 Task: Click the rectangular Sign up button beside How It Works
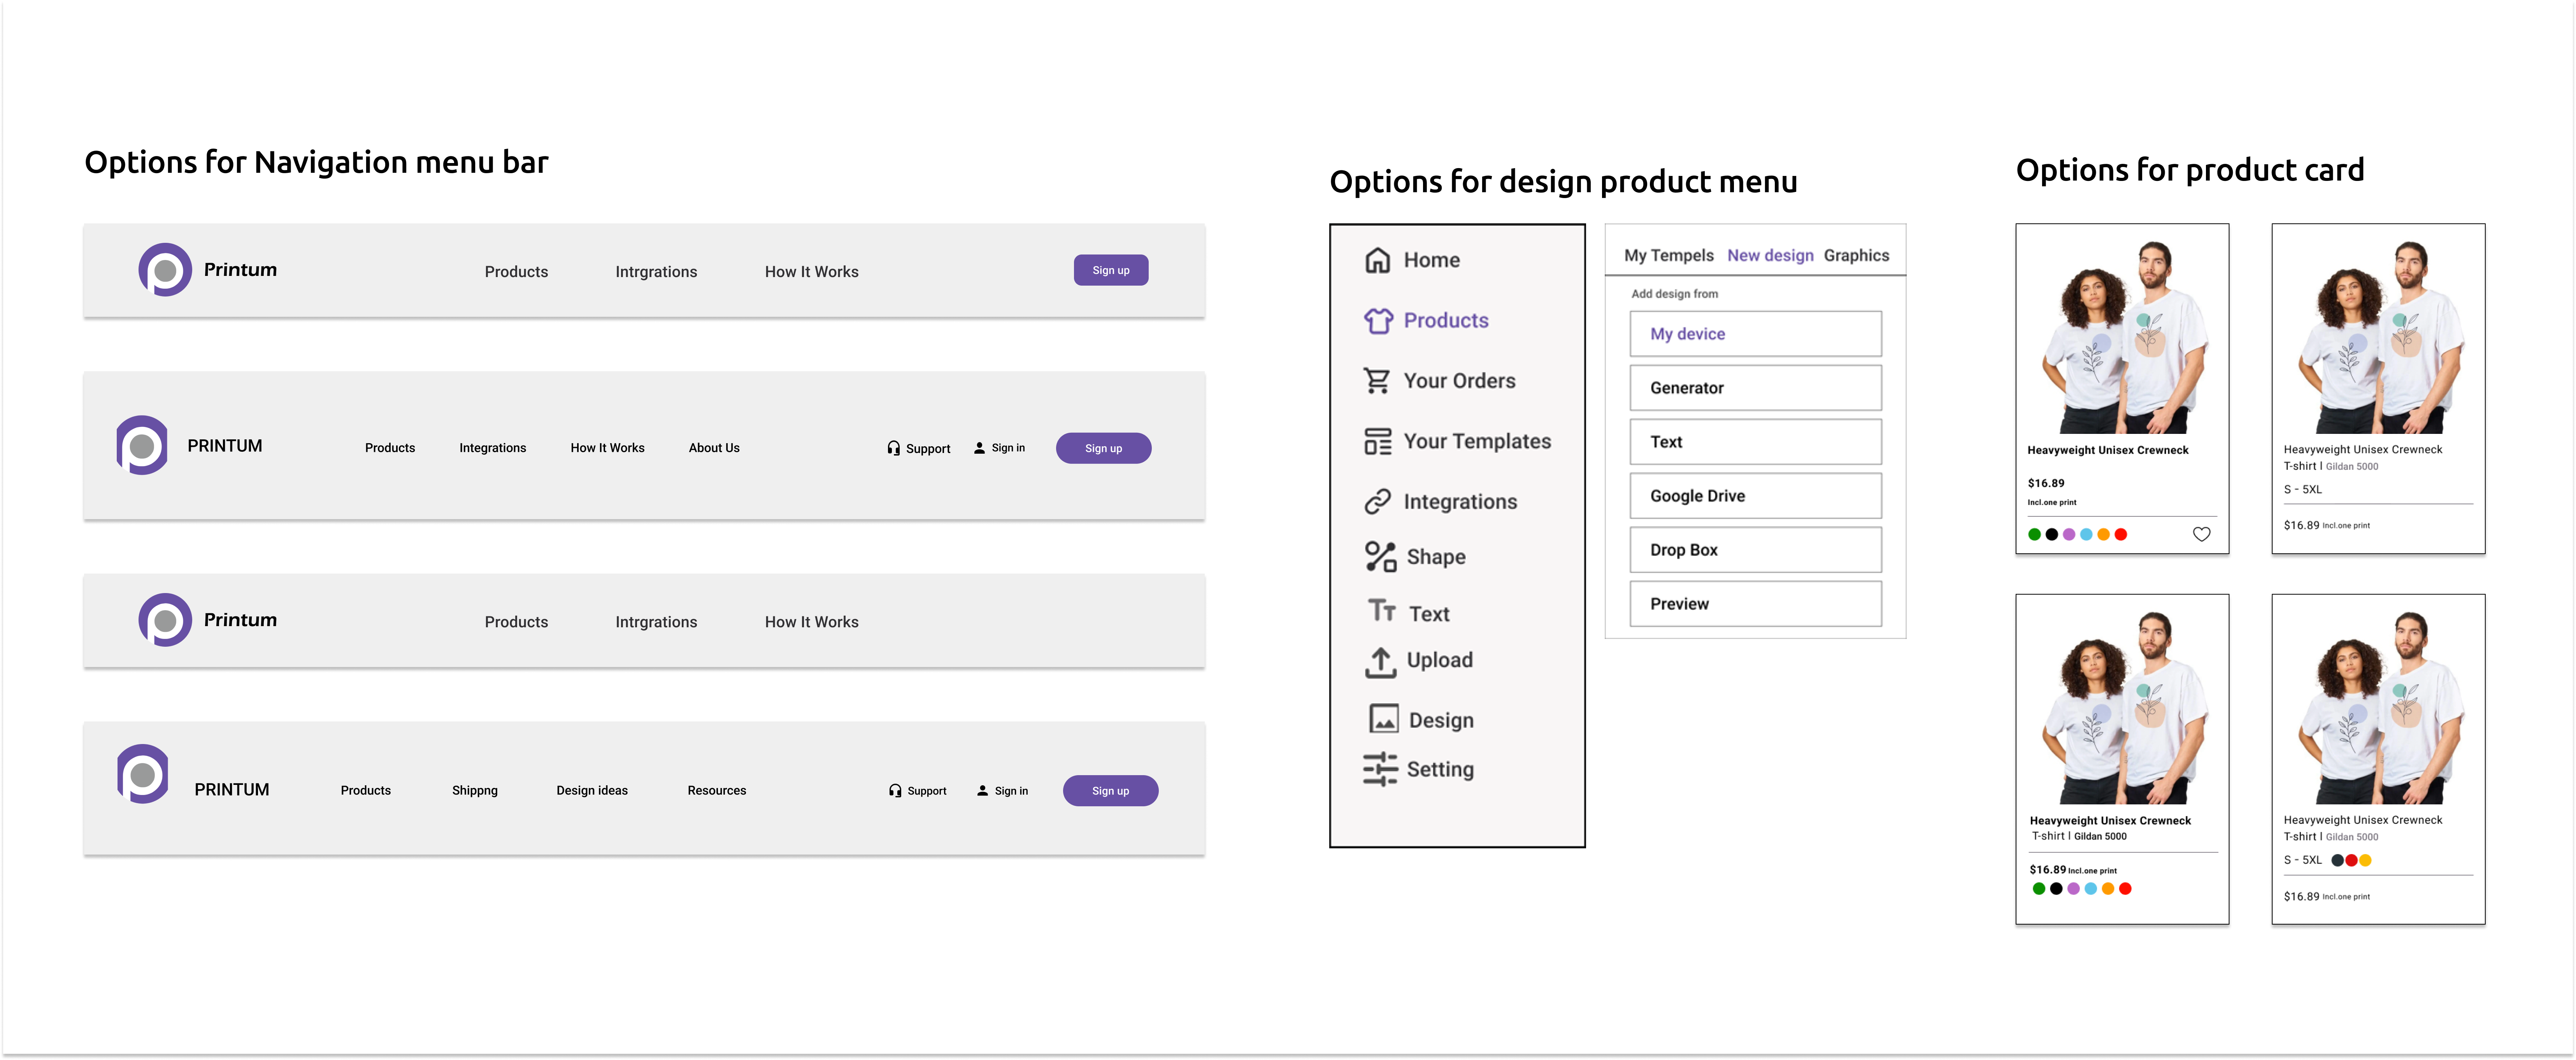pyautogui.click(x=1110, y=271)
